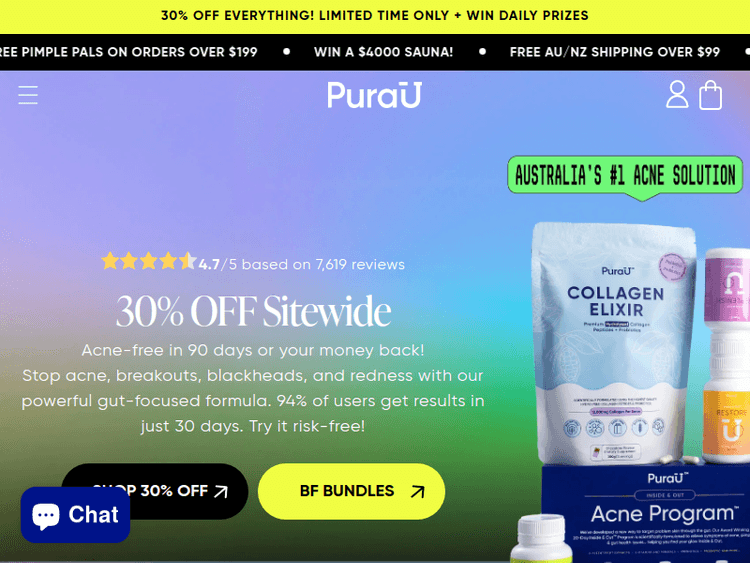
Task: Click the 30% OFF Sitewide heading
Action: (254, 311)
